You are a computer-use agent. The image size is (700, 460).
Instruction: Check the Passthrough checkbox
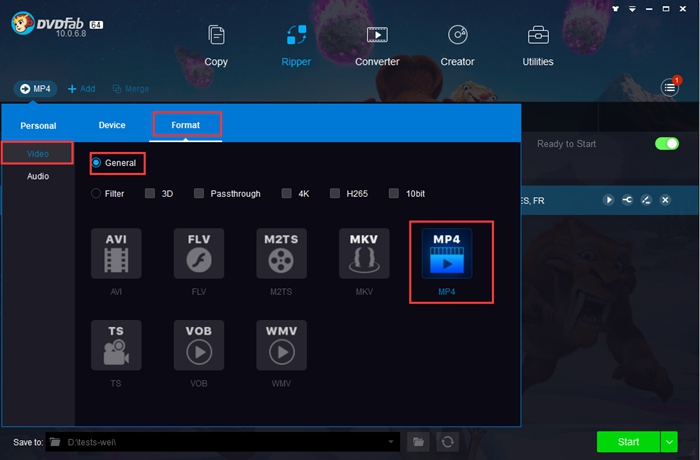click(x=199, y=193)
